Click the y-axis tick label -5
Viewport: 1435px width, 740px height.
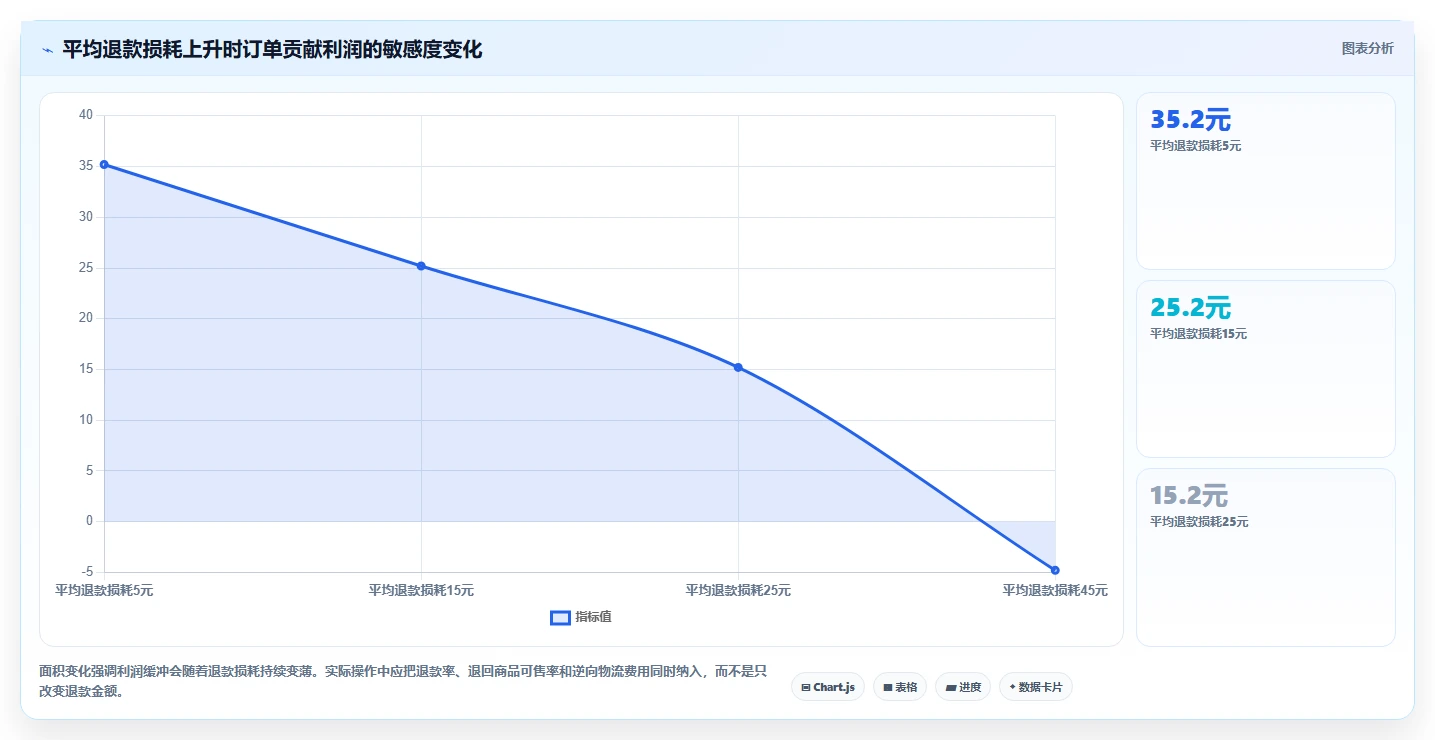pyautogui.click(x=87, y=572)
